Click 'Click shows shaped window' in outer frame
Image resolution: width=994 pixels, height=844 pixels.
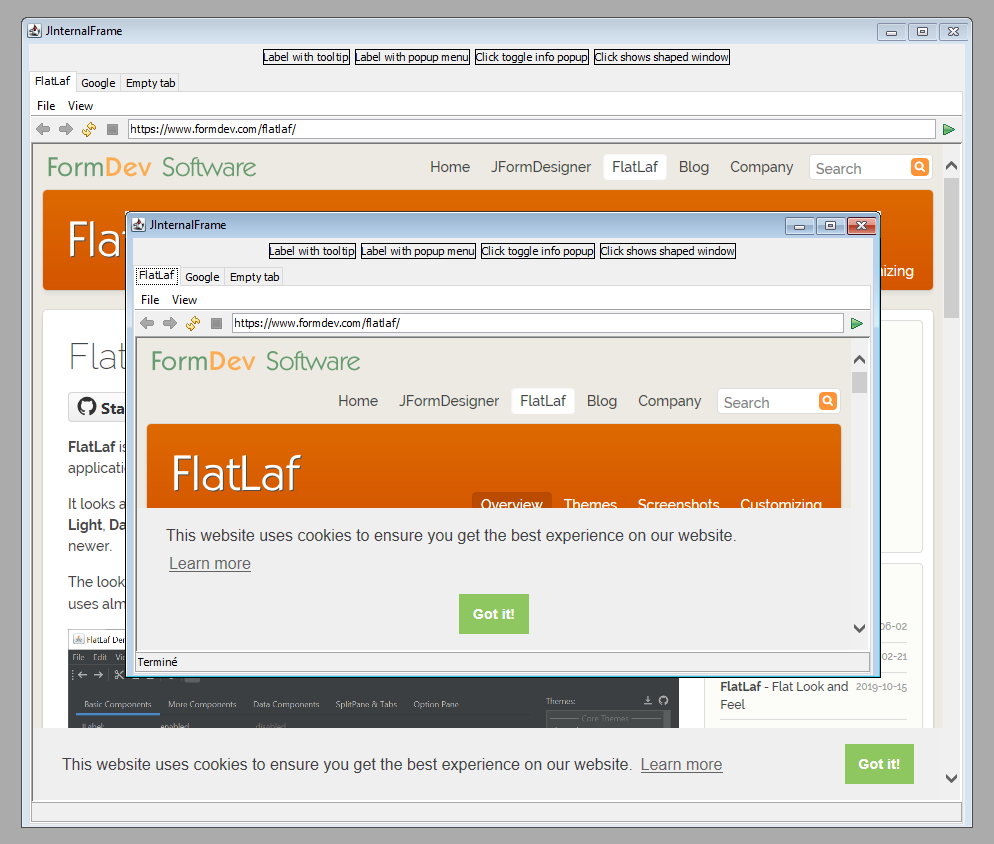coord(661,57)
